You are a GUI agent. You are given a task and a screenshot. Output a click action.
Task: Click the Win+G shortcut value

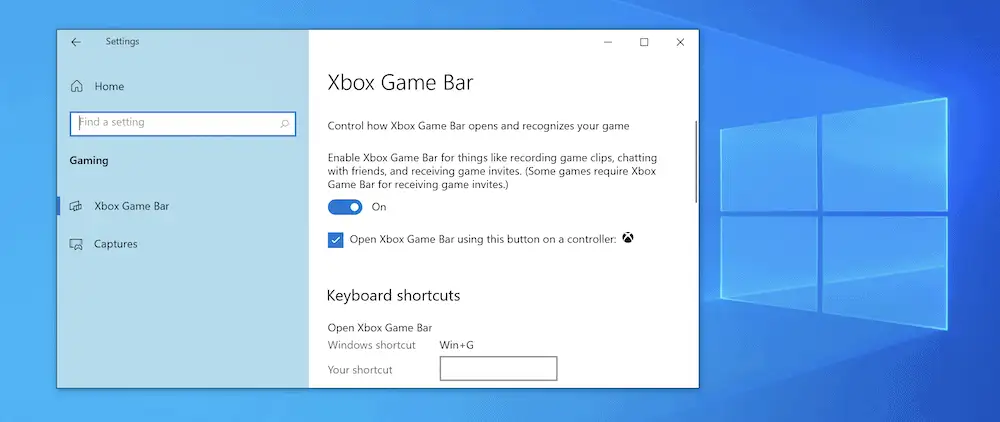tap(457, 345)
